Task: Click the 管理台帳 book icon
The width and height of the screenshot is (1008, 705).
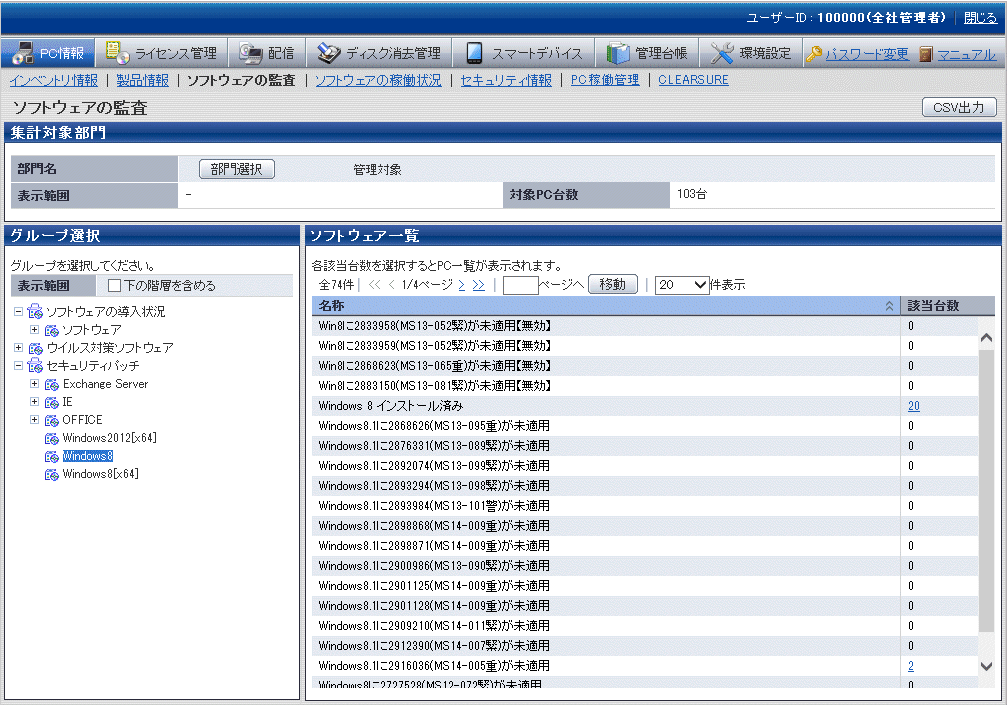Action: (x=618, y=53)
